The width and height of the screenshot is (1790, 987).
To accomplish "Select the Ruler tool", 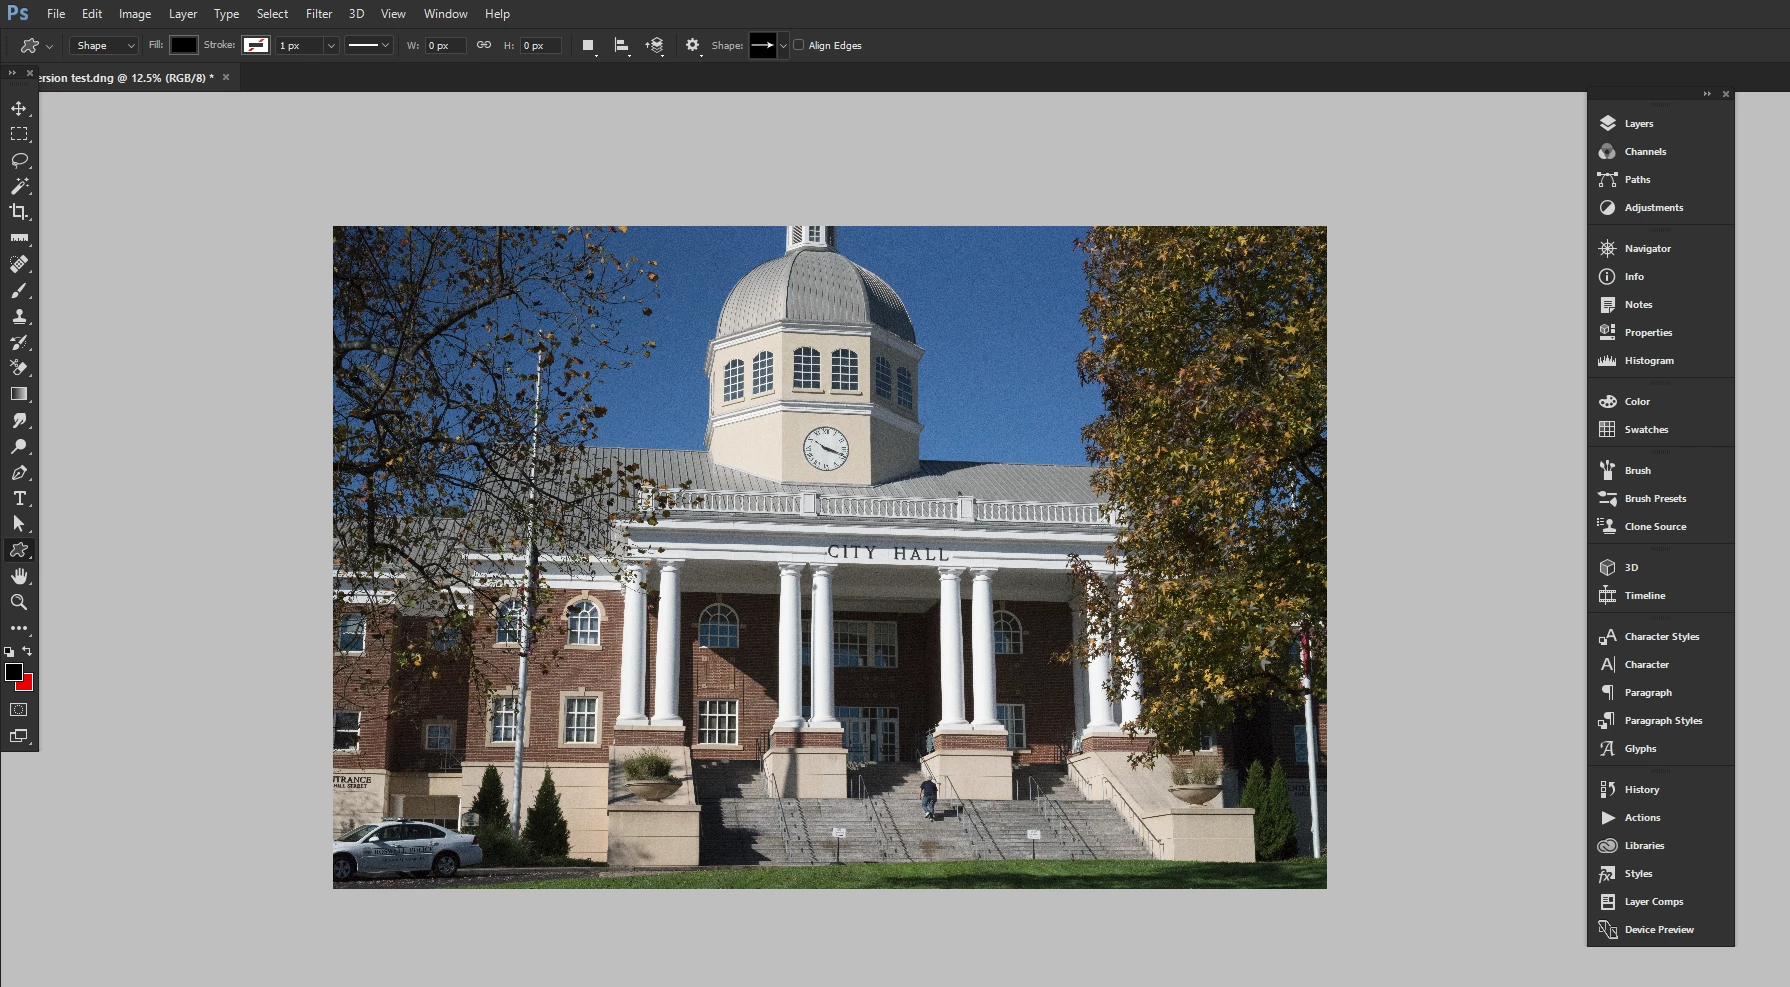I will click(19, 238).
